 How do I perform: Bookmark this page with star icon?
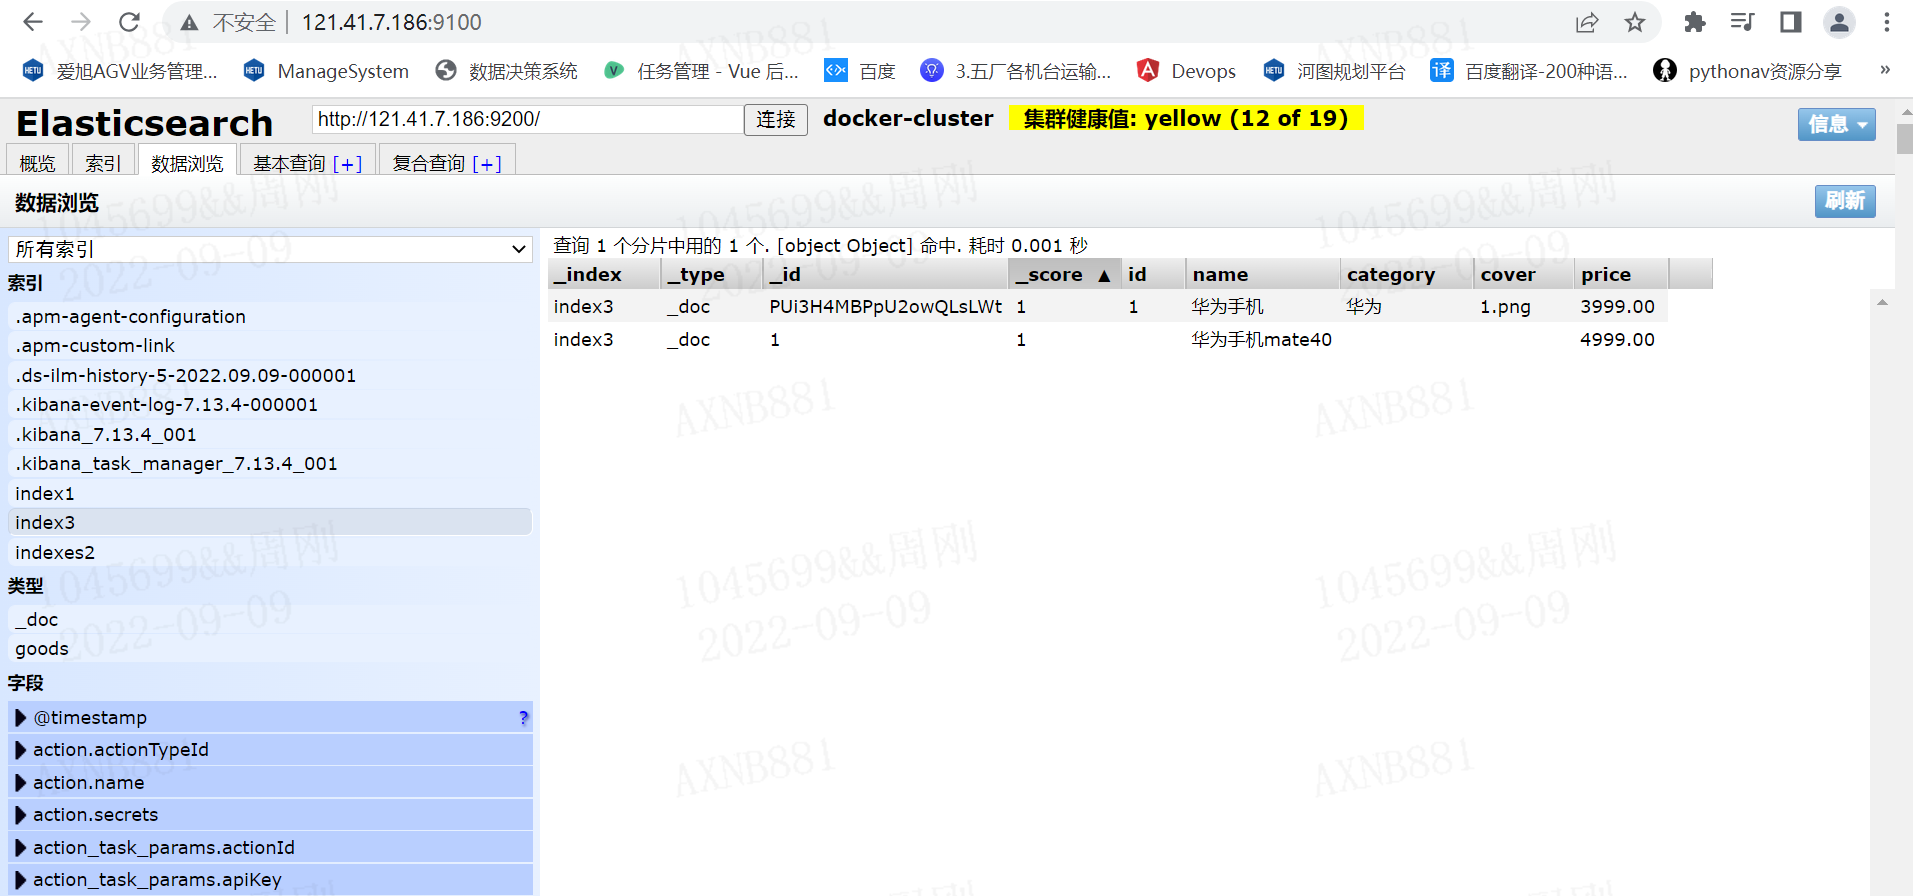click(1635, 22)
